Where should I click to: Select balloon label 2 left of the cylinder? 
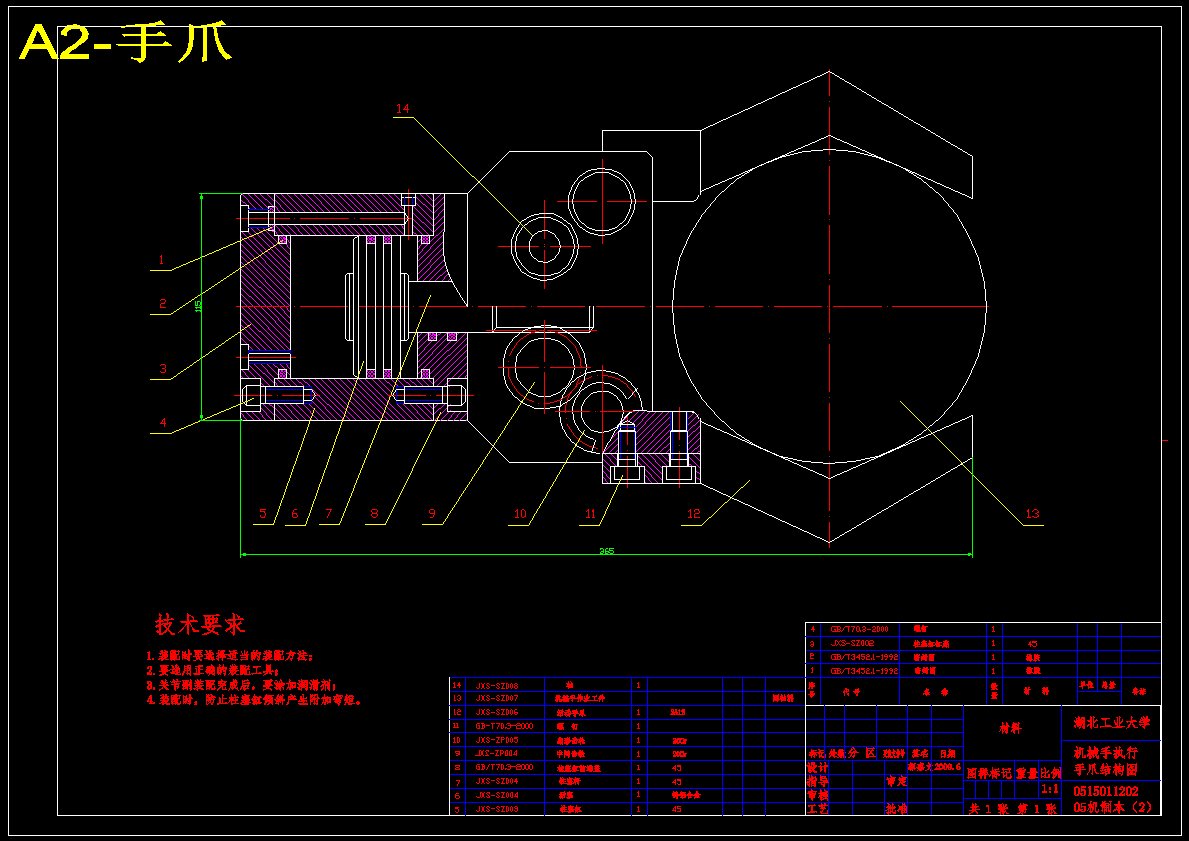(x=163, y=304)
